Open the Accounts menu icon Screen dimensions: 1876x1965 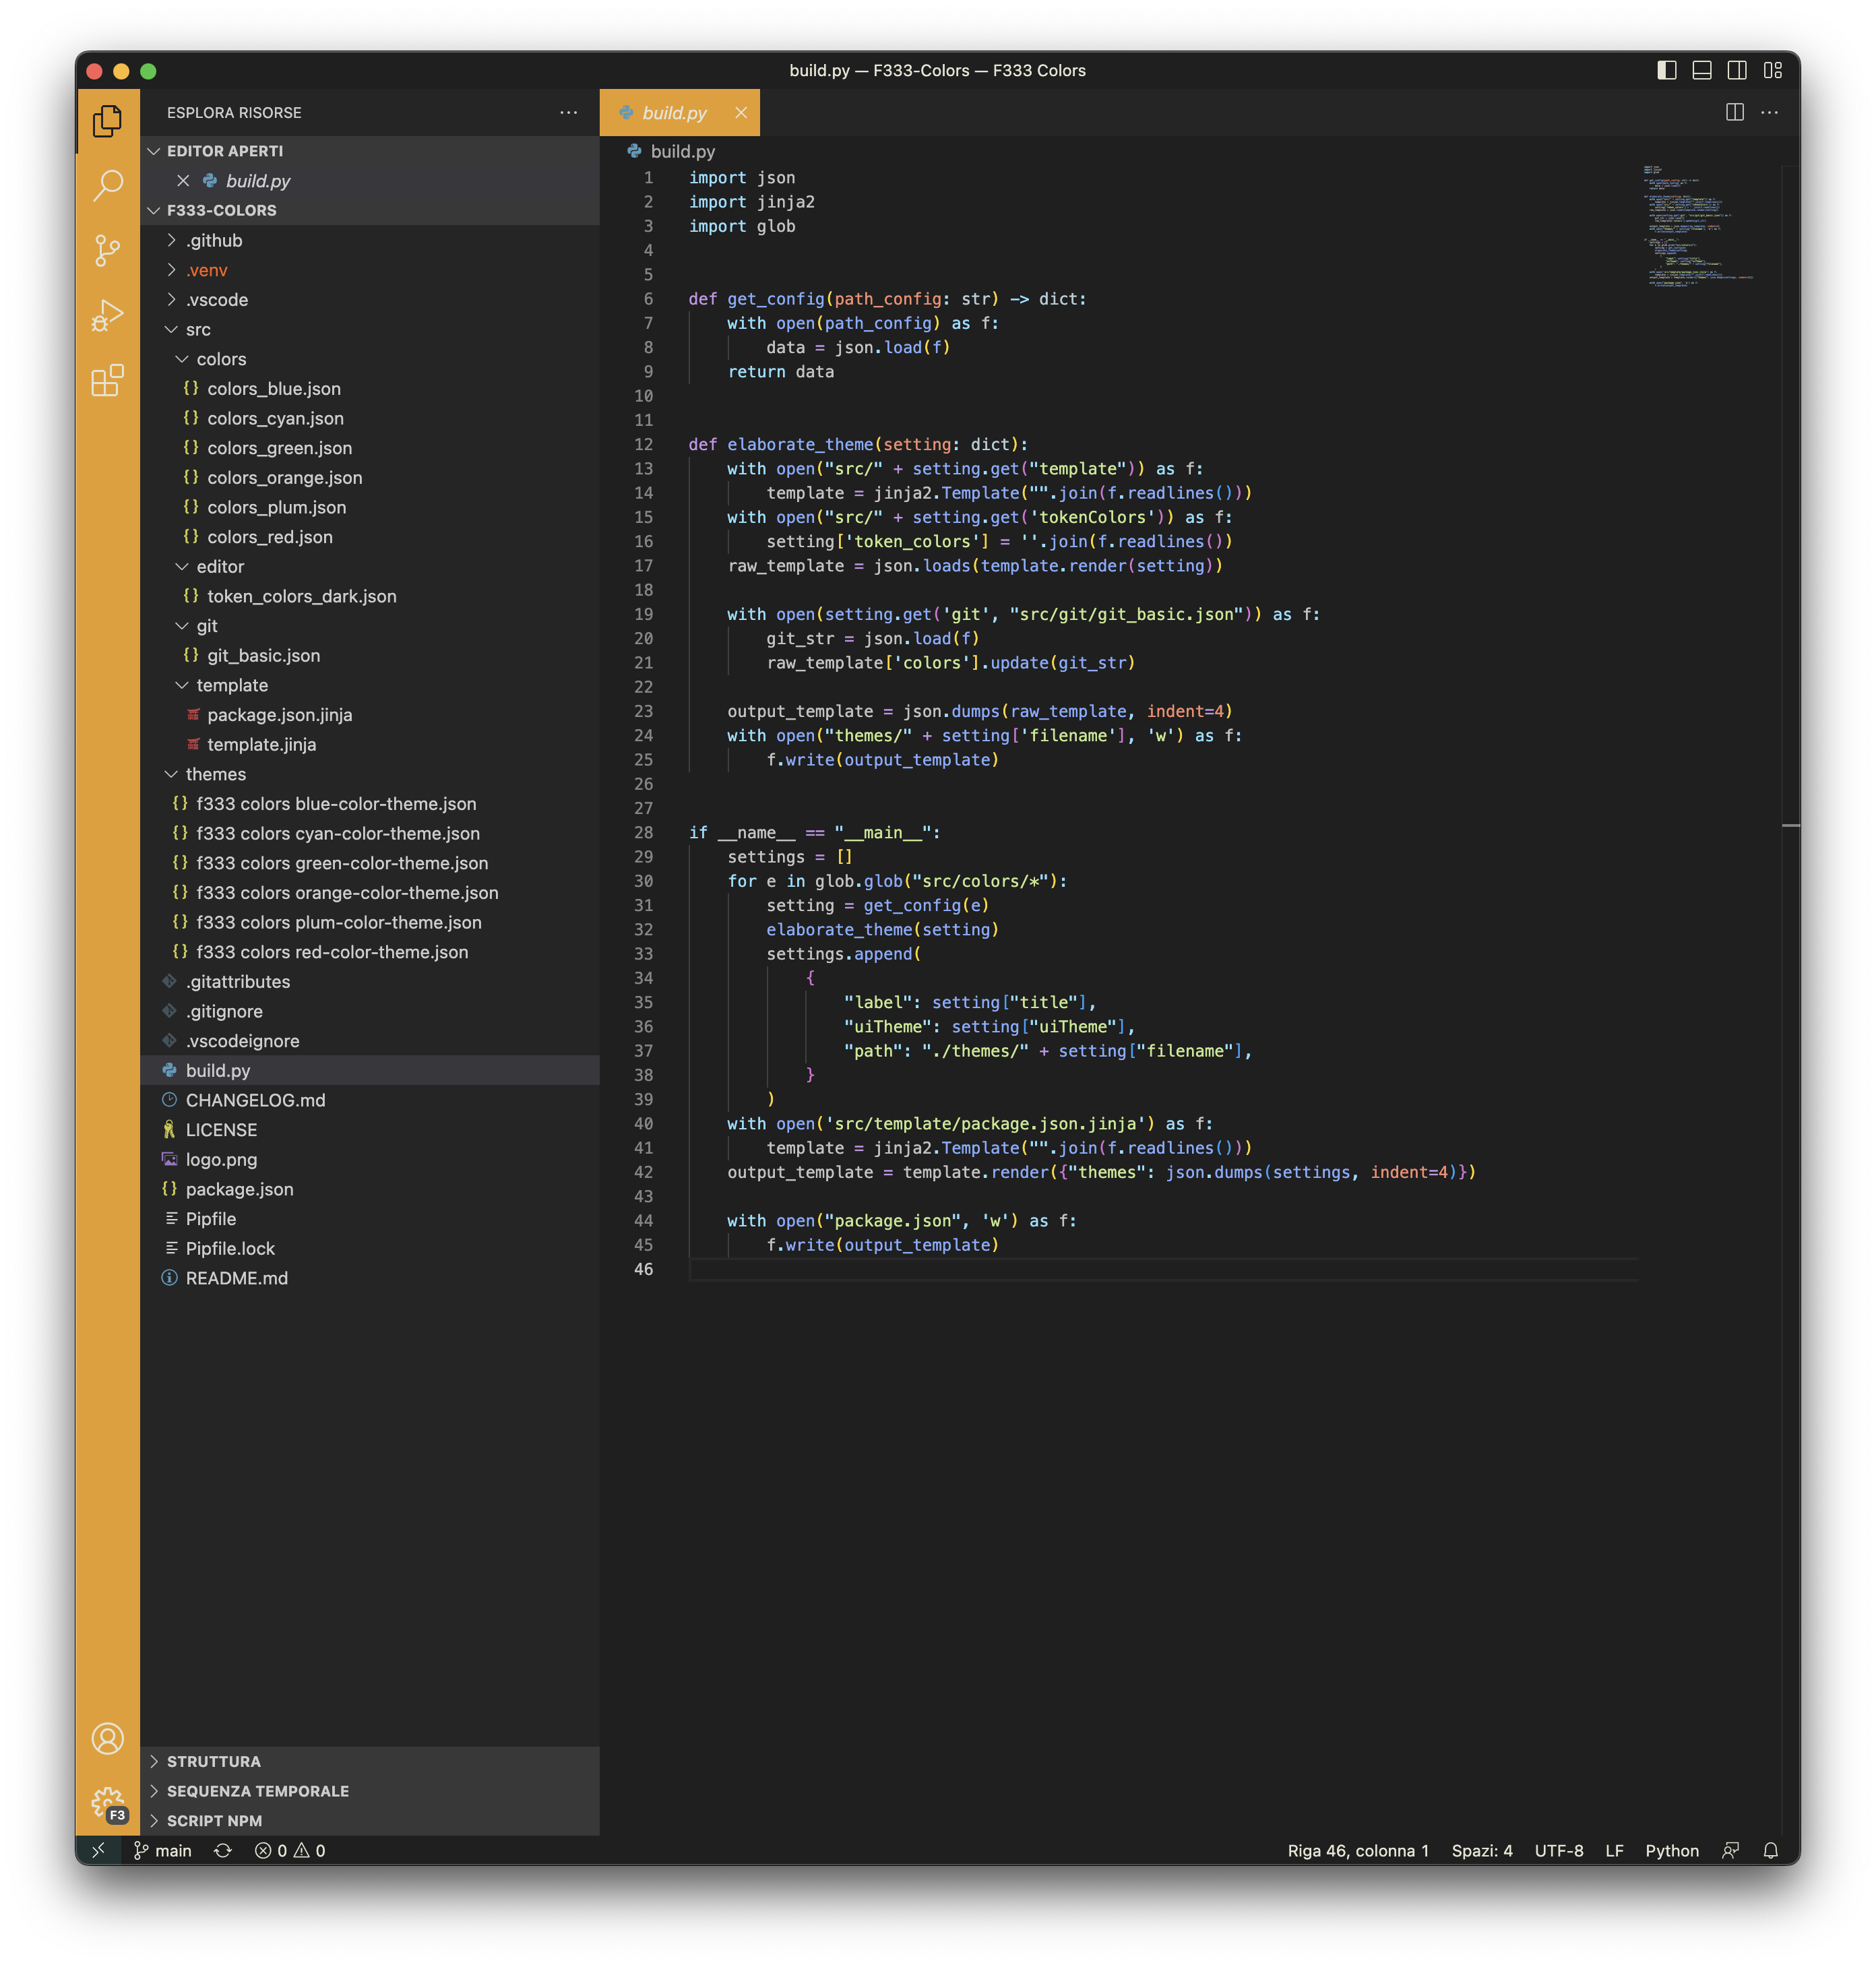point(107,1738)
